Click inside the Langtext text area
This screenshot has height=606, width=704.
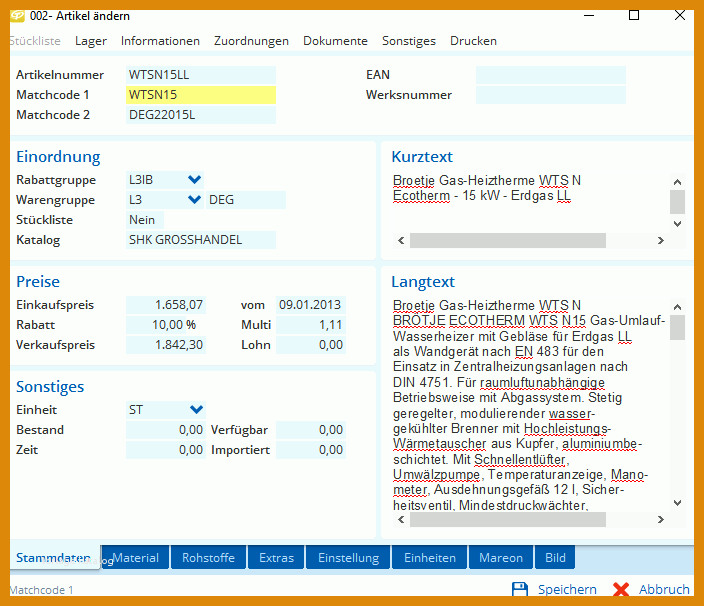530,404
